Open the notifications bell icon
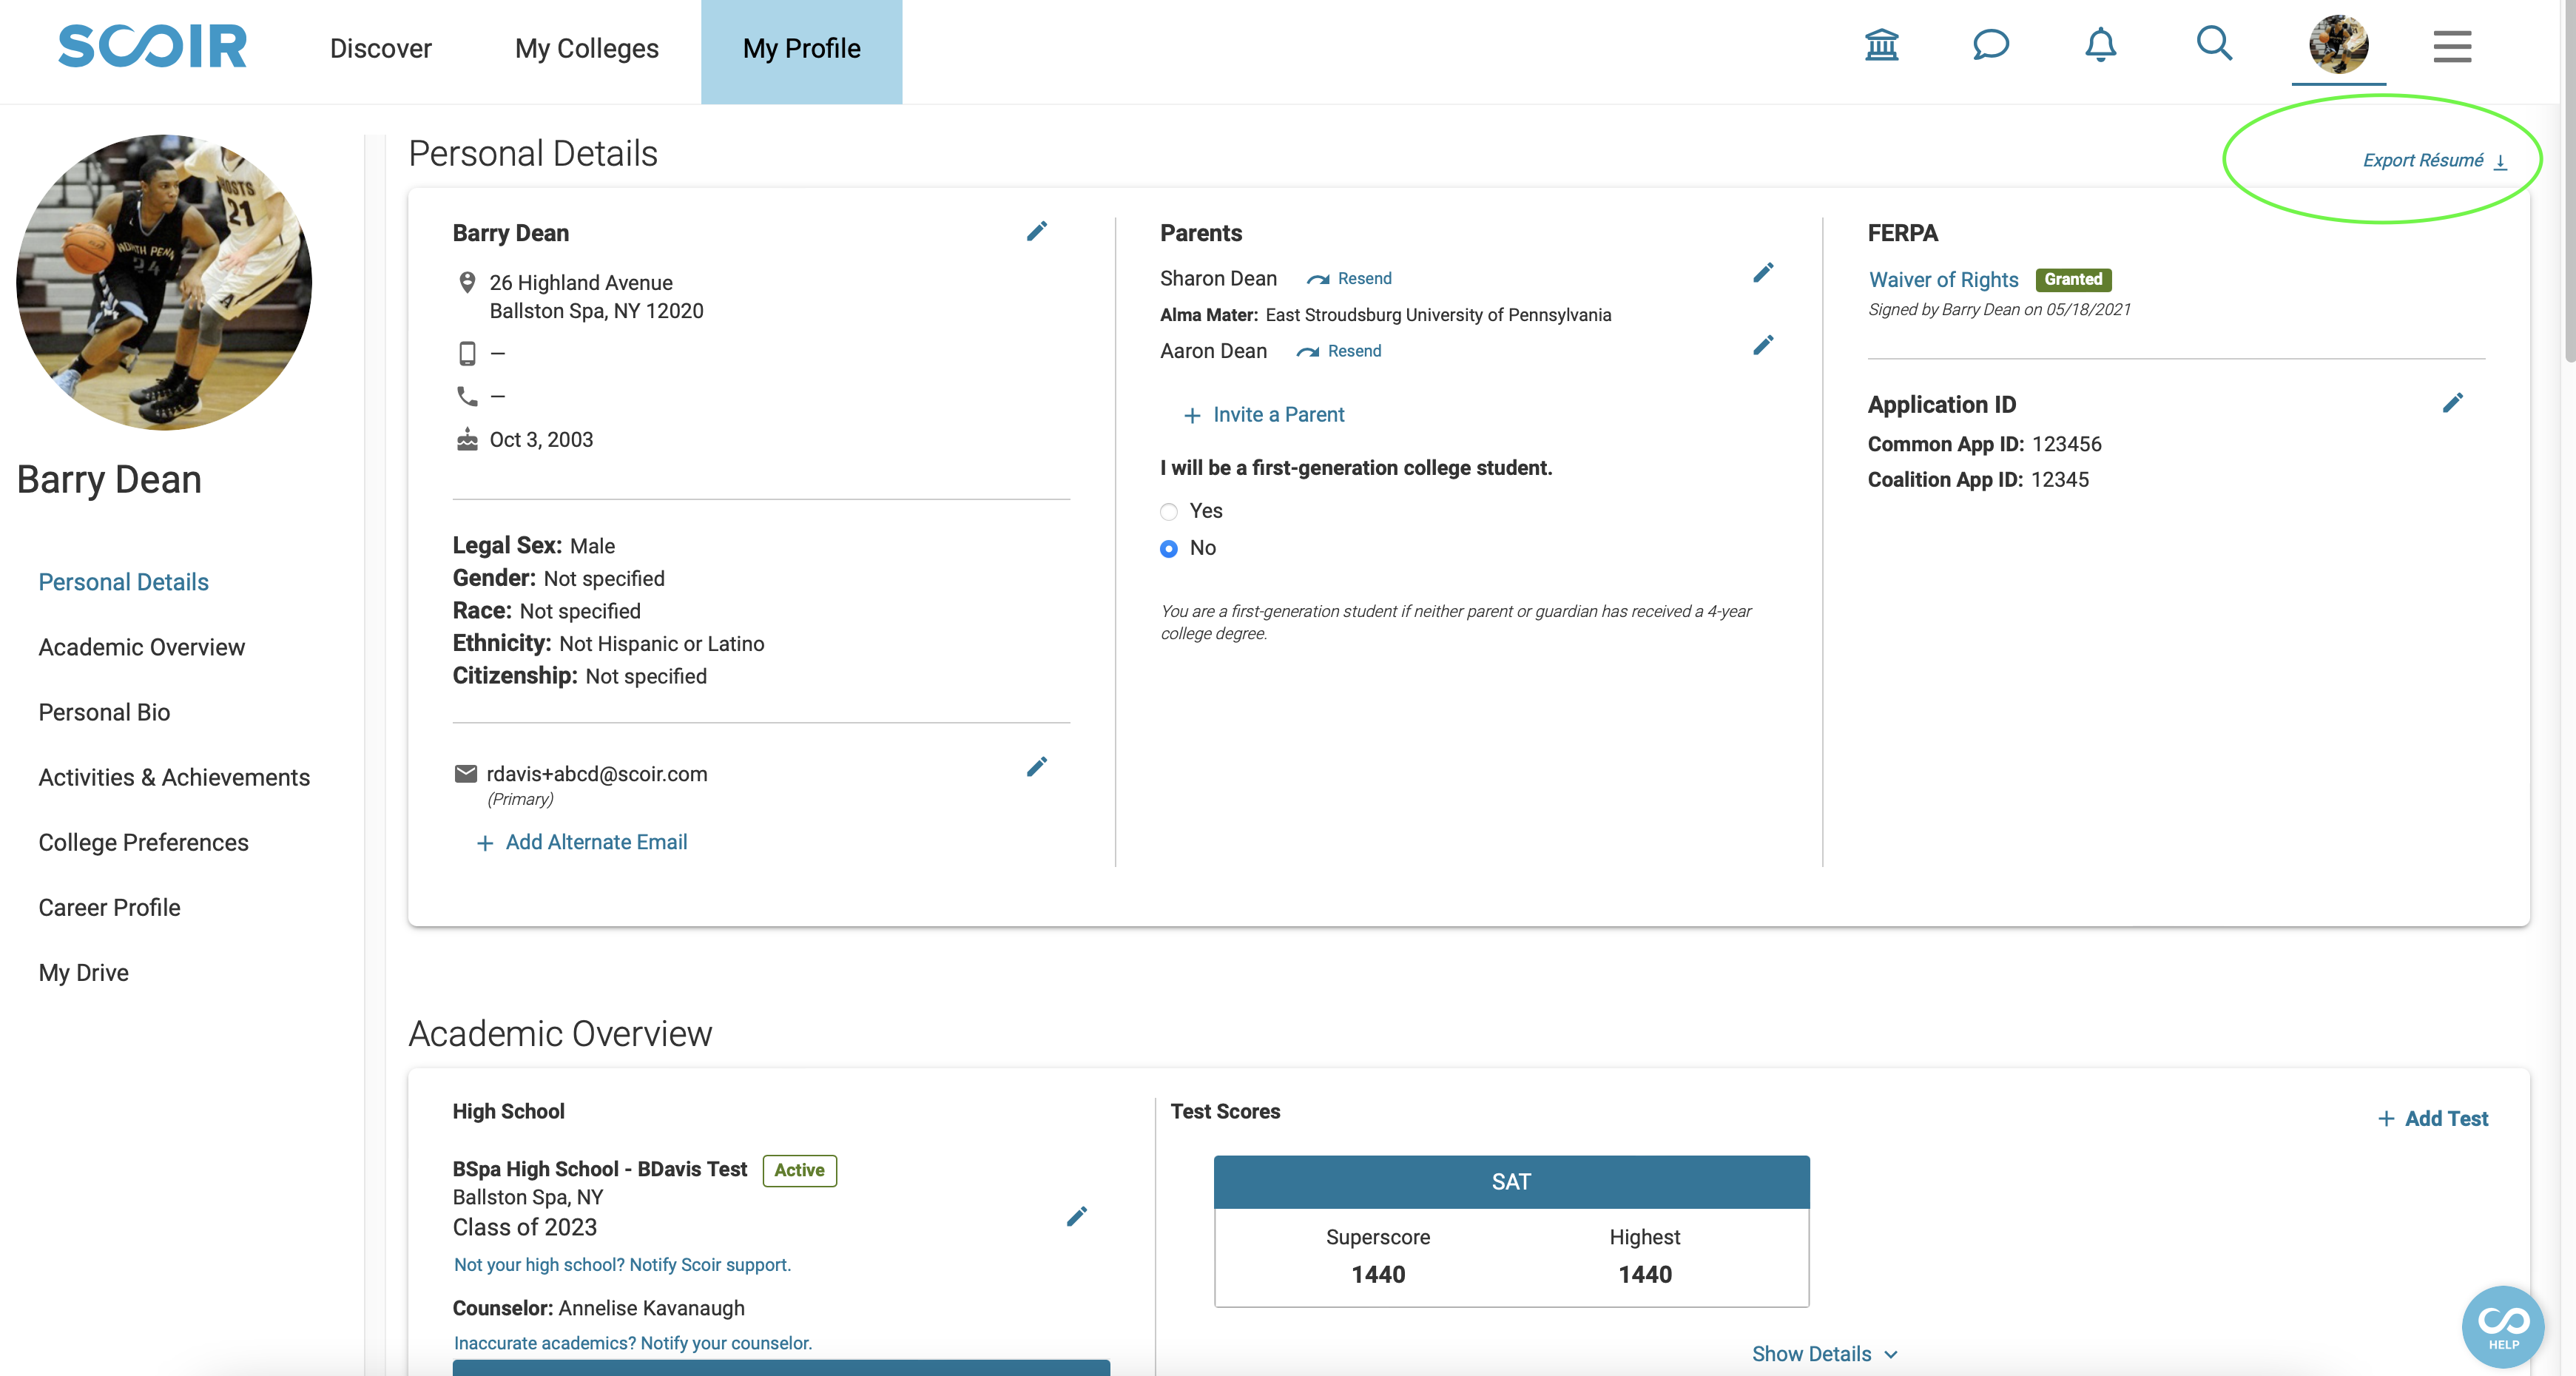2576x1376 pixels. click(x=2100, y=45)
